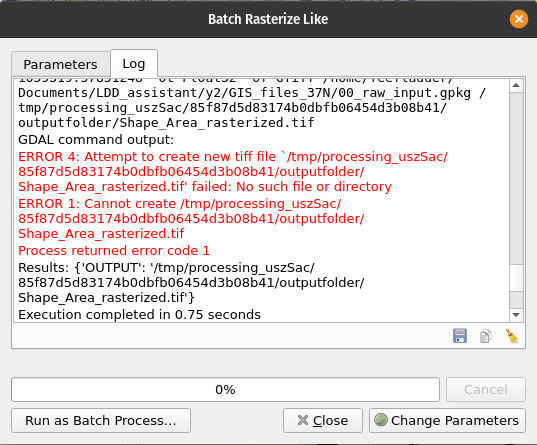Viewport: 537px width, 445px height.
Task: Copy the log using the clipboard icon
Action: [x=486, y=336]
